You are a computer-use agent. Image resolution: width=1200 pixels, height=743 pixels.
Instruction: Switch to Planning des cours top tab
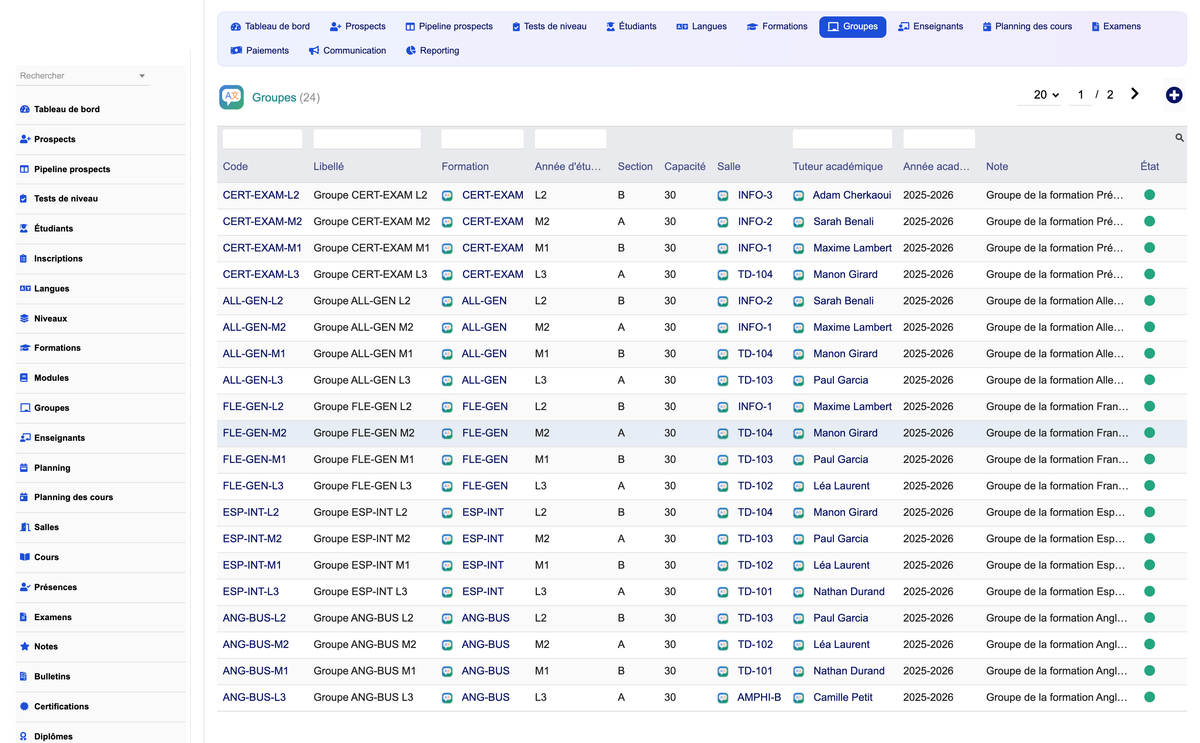click(x=1027, y=27)
